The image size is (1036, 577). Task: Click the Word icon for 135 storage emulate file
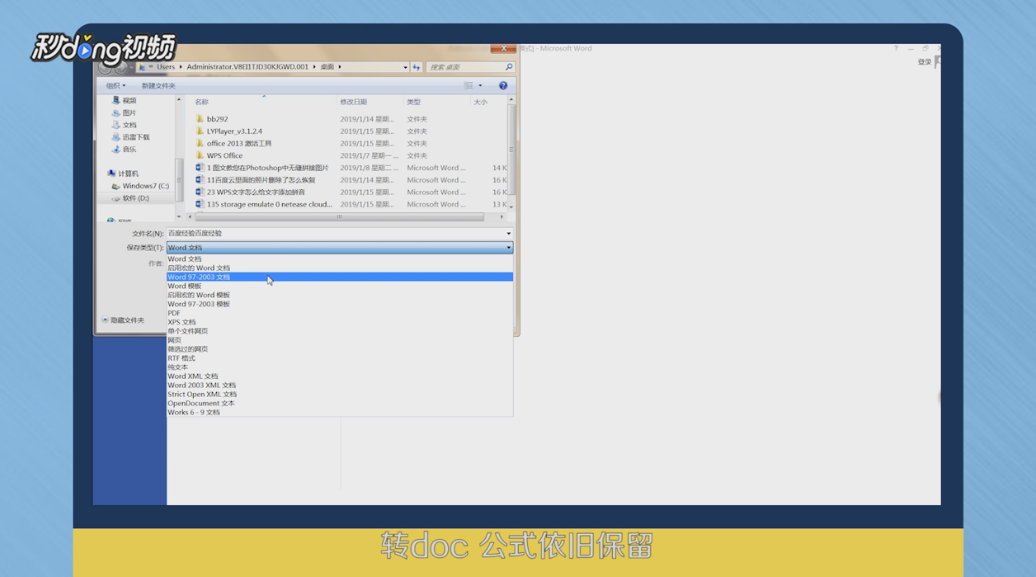click(x=200, y=204)
